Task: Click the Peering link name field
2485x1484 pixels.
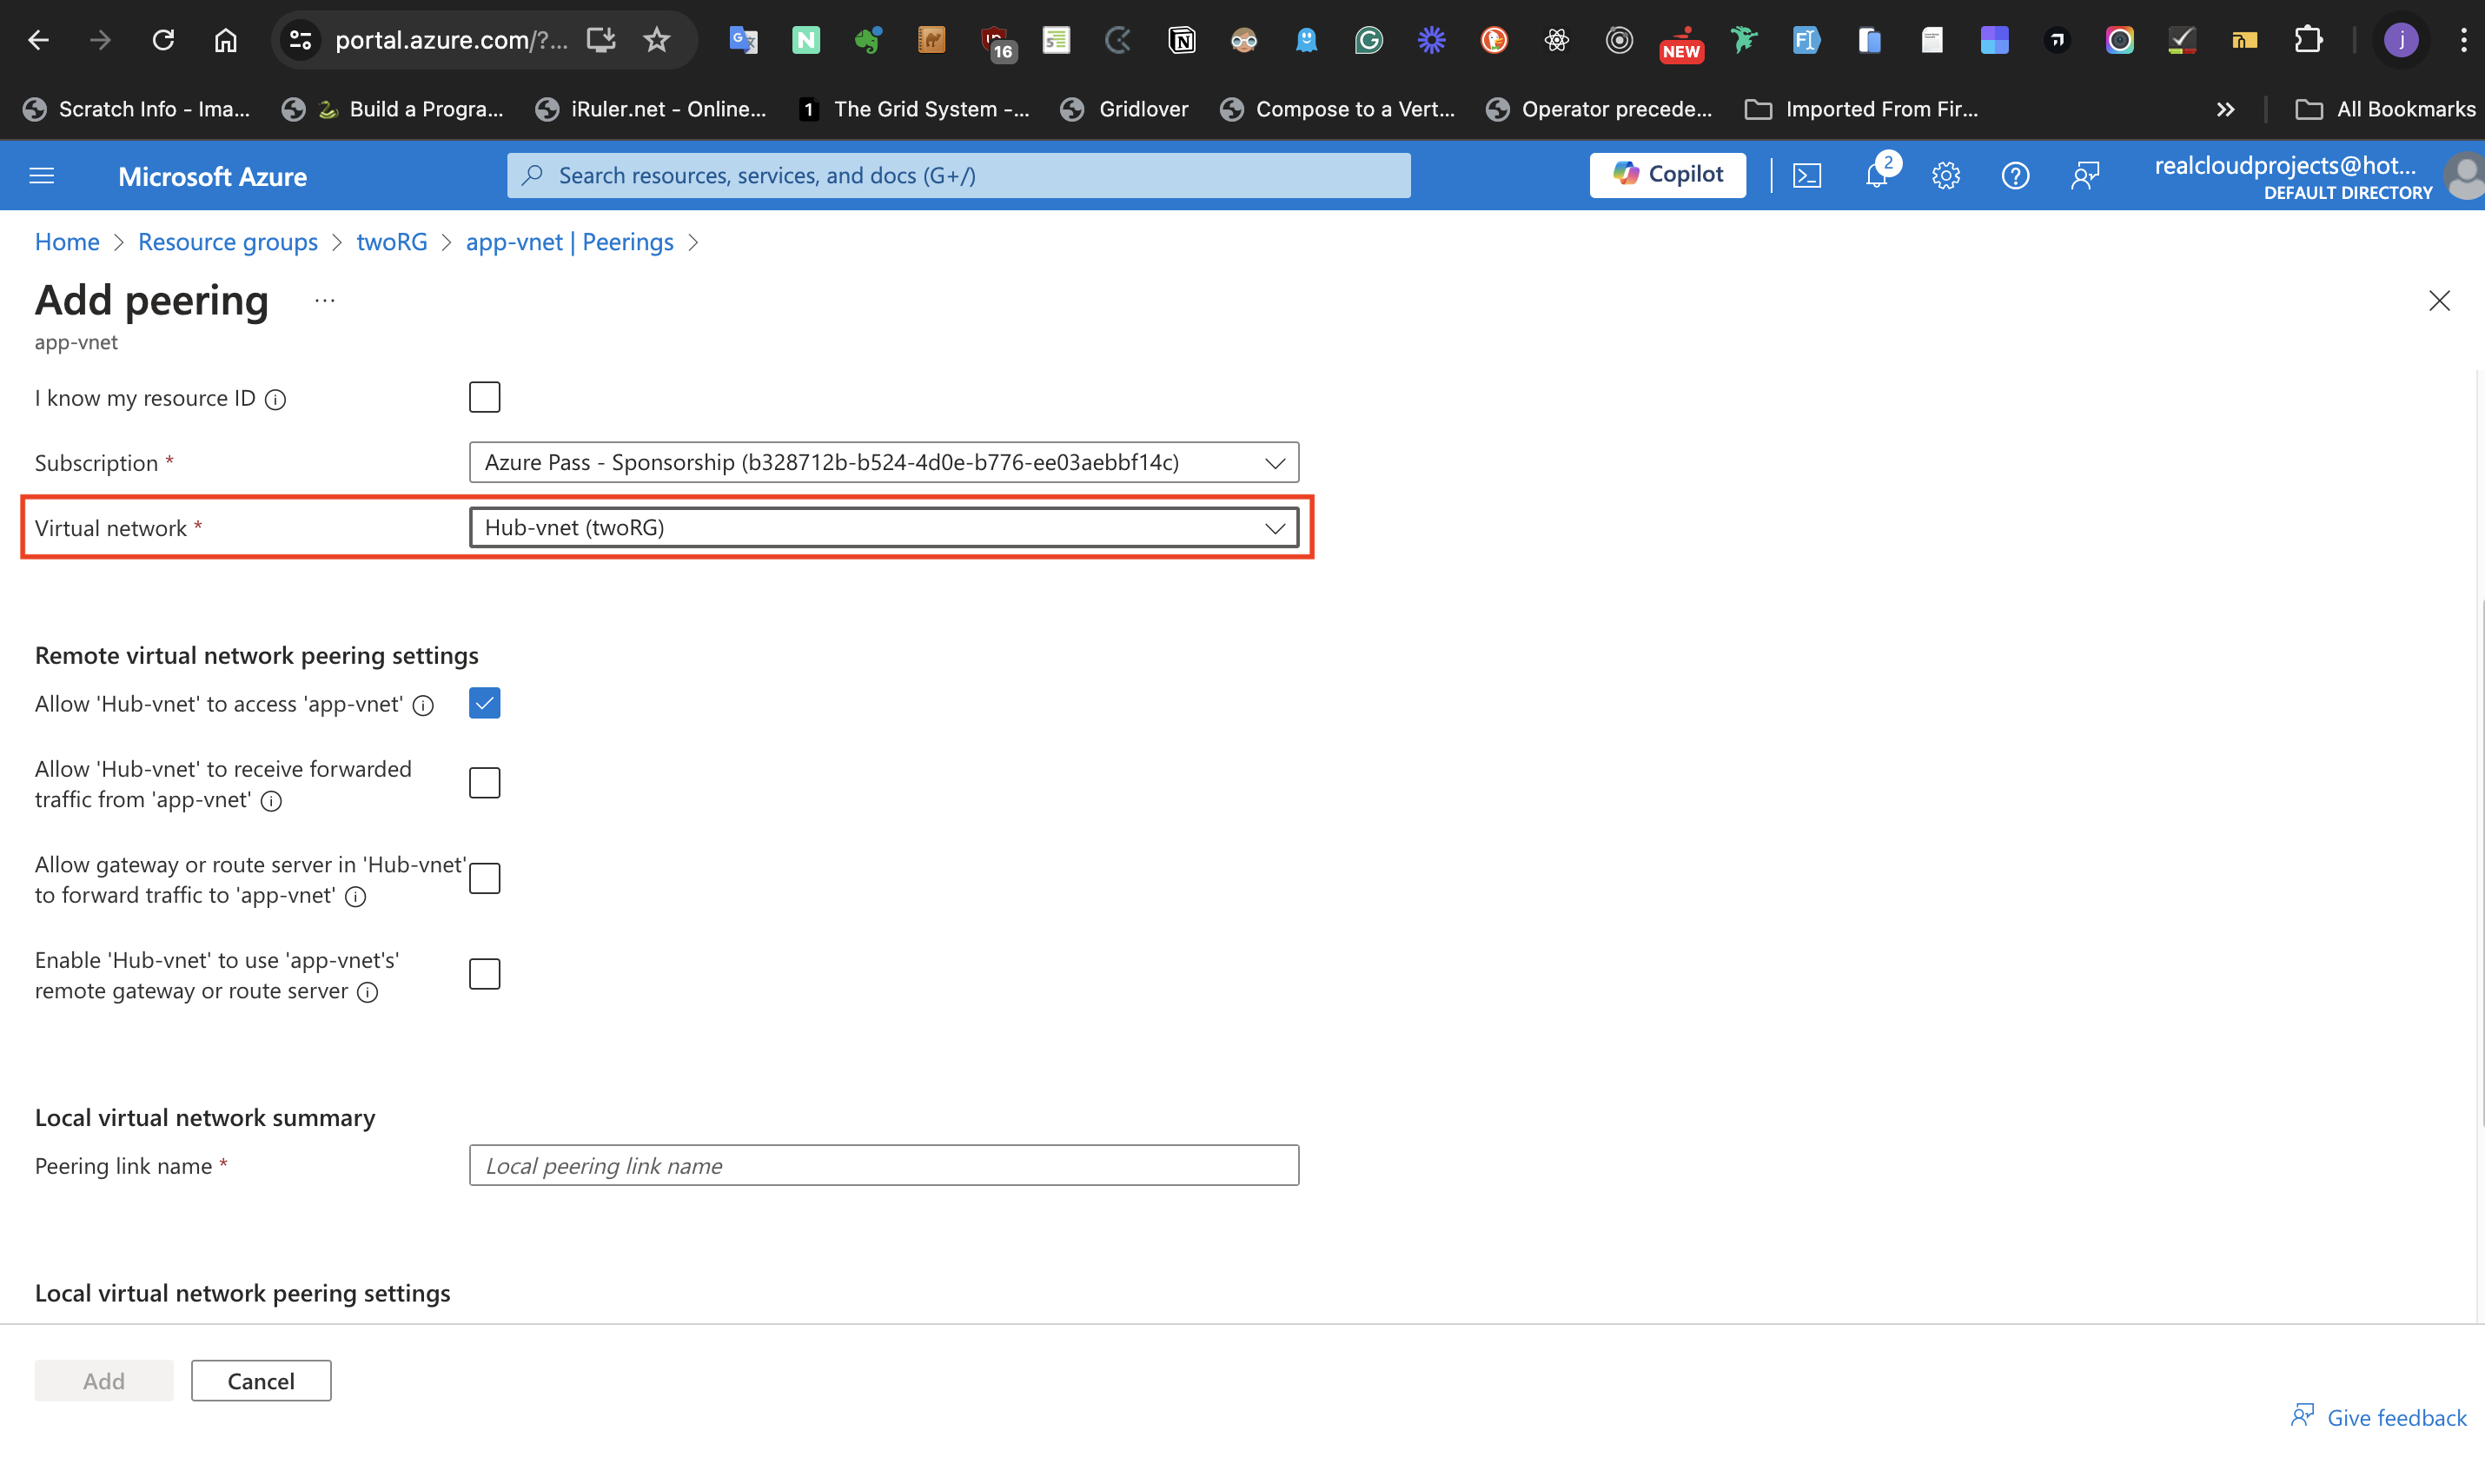Action: click(x=883, y=1165)
